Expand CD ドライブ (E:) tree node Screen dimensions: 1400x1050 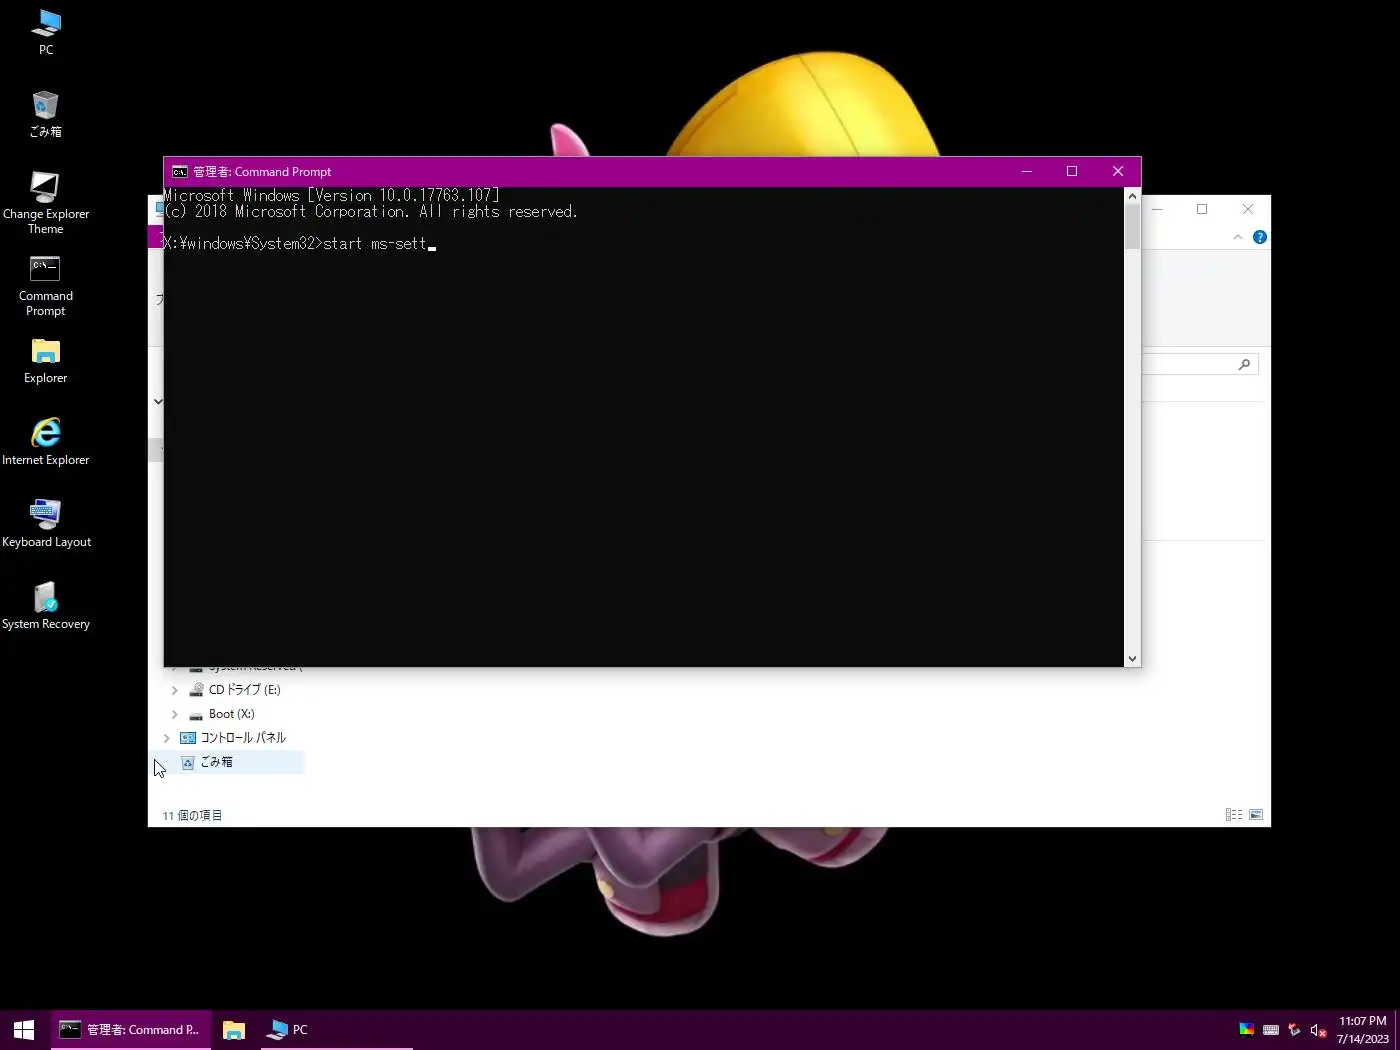(x=175, y=690)
